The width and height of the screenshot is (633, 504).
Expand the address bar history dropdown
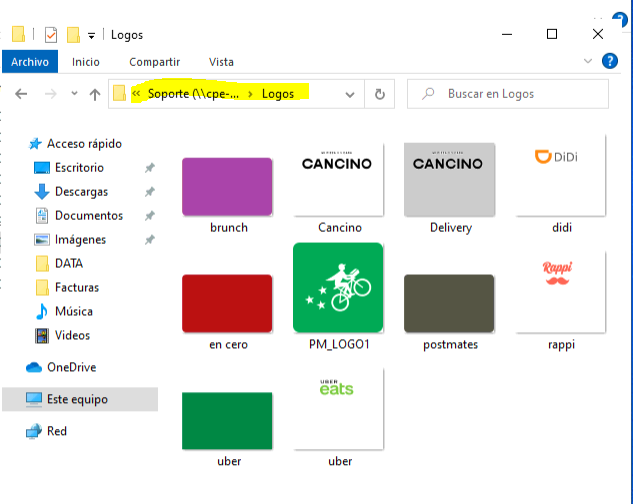[350, 94]
